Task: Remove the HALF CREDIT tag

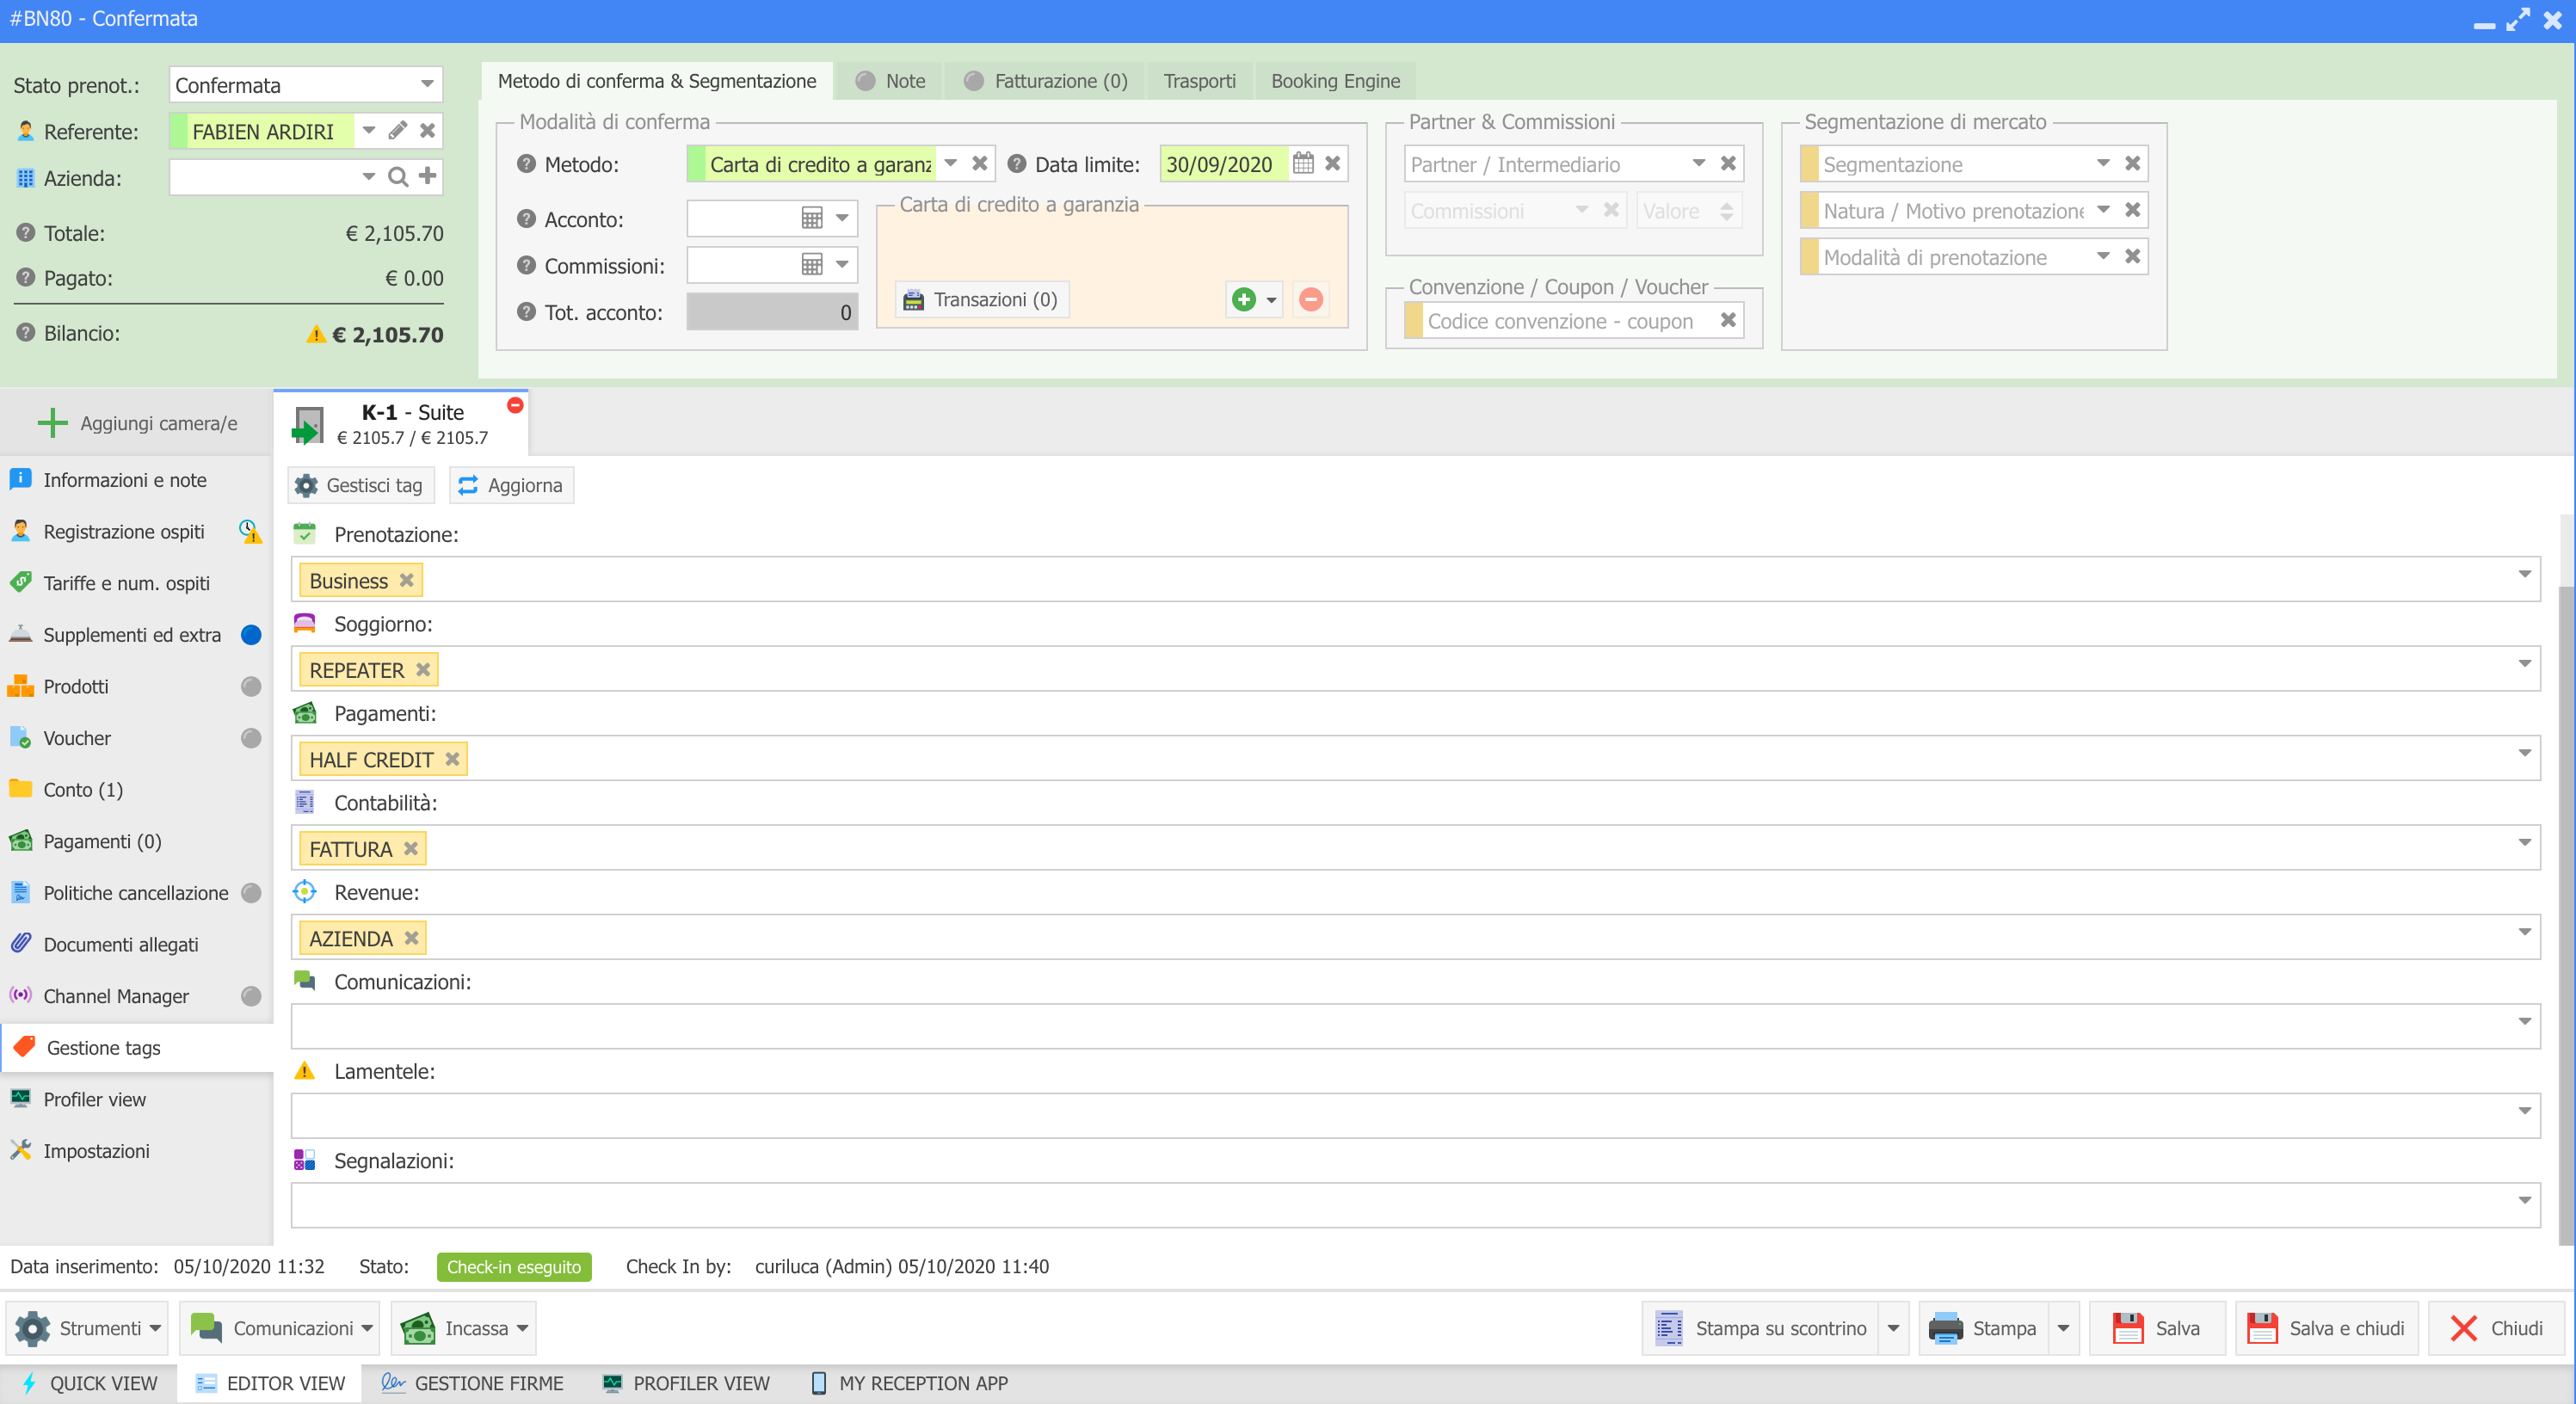Action: coord(452,759)
